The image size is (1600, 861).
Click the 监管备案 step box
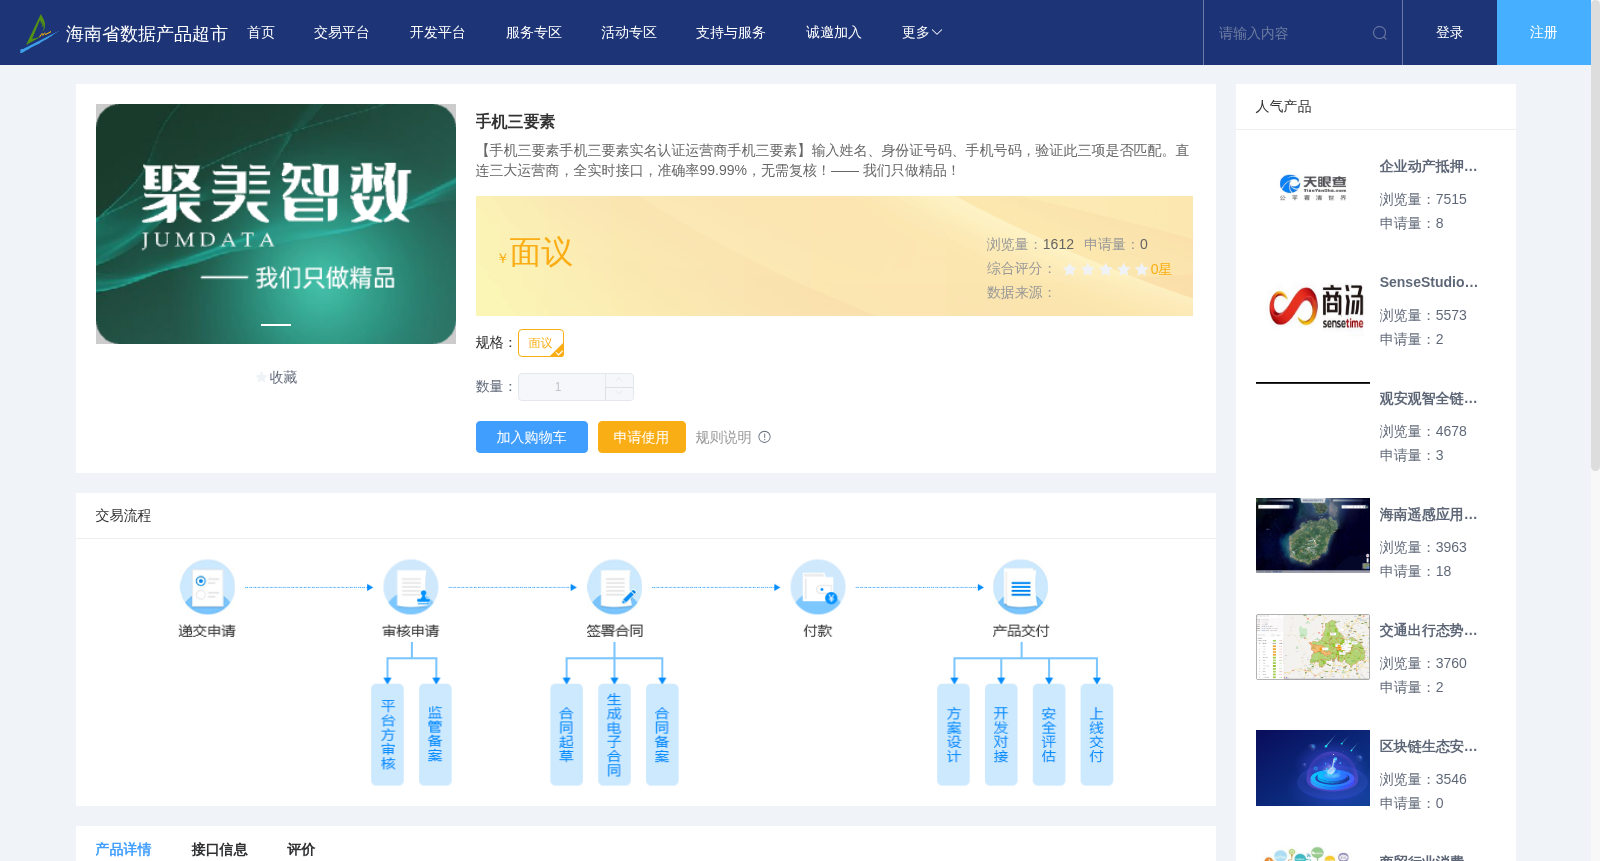[x=435, y=735]
